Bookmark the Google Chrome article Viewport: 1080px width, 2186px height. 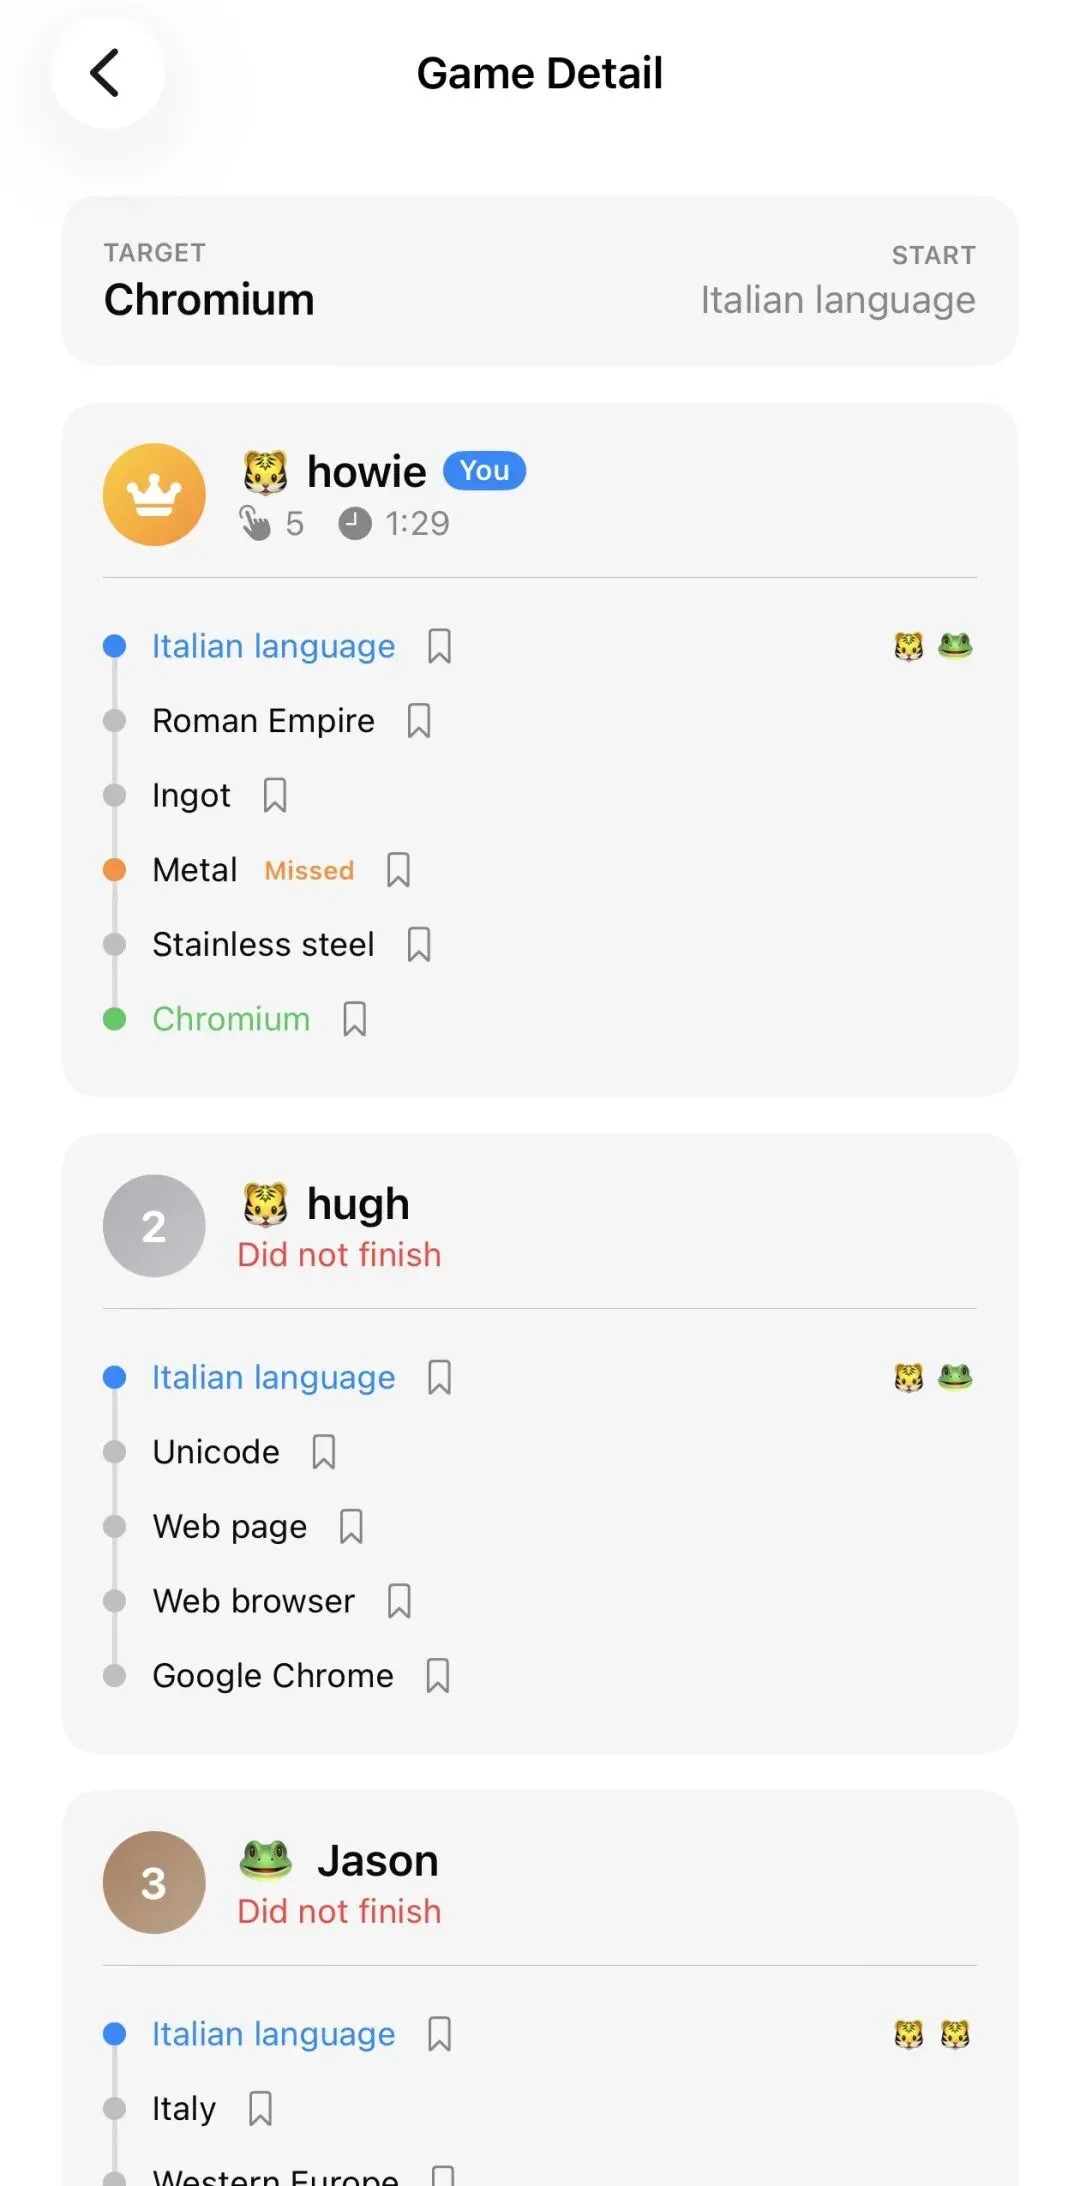(438, 1676)
